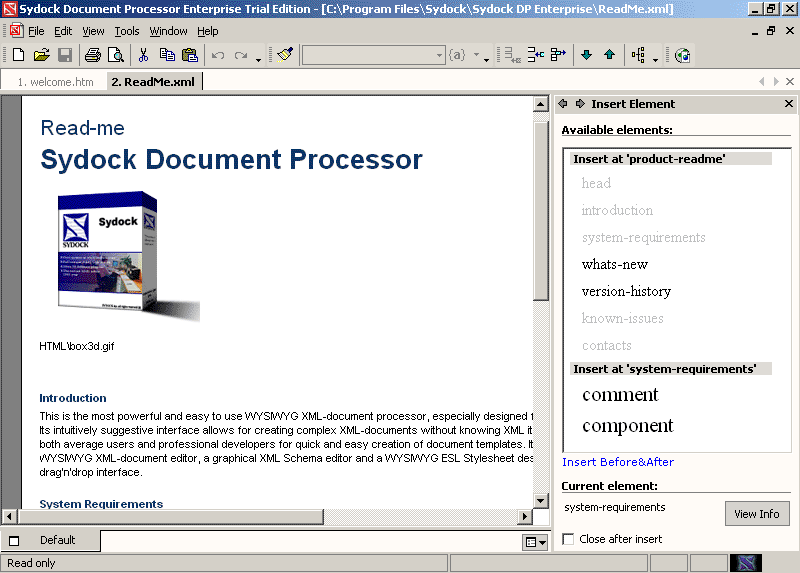Screen dimensions: 800x573
Task: Insert version-history element
Action: click(626, 291)
